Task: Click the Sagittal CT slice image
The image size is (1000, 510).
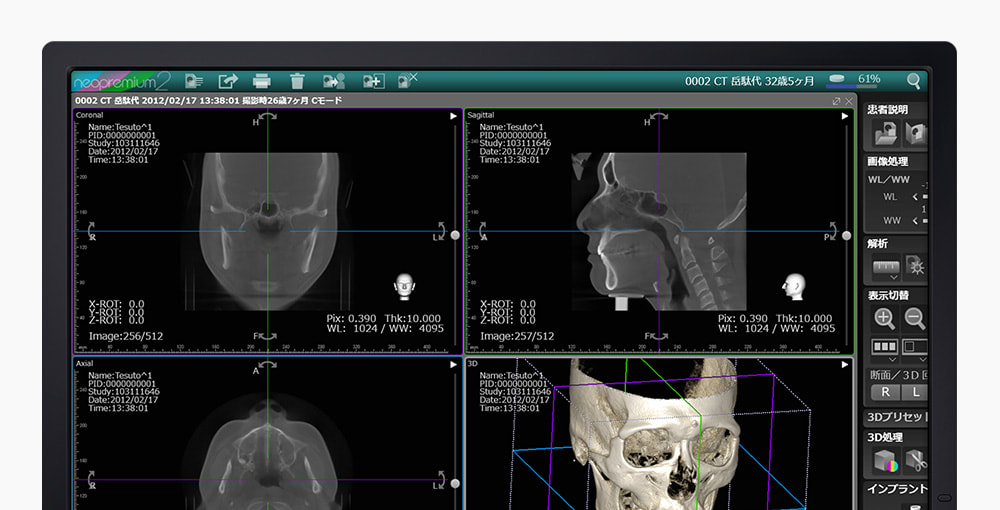Action: coord(659,231)
